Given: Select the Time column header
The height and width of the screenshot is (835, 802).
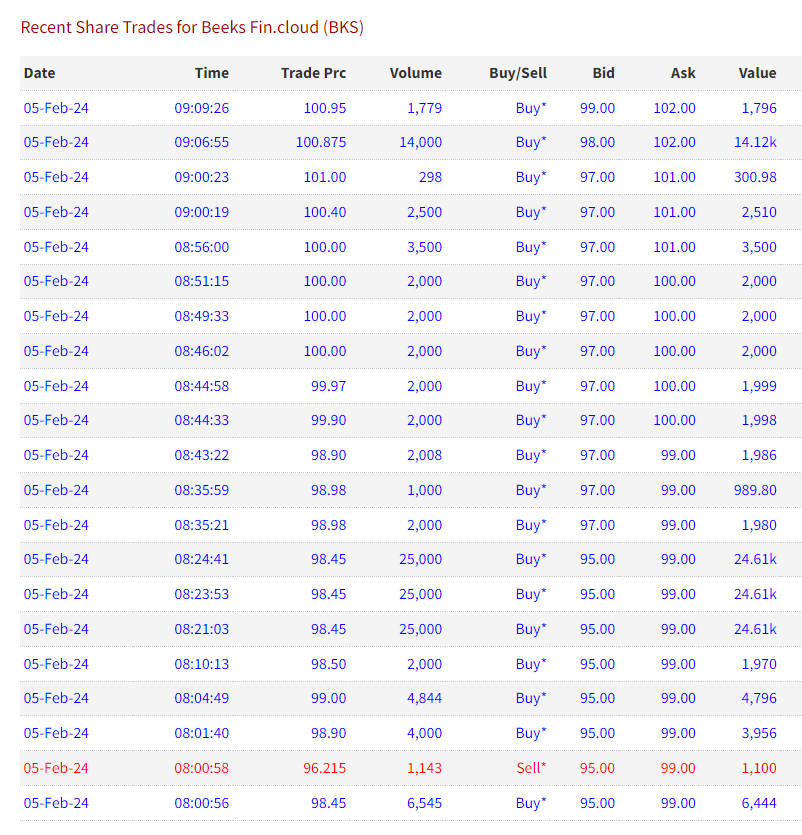Looking at the screenshot, I should click(212, 73).
